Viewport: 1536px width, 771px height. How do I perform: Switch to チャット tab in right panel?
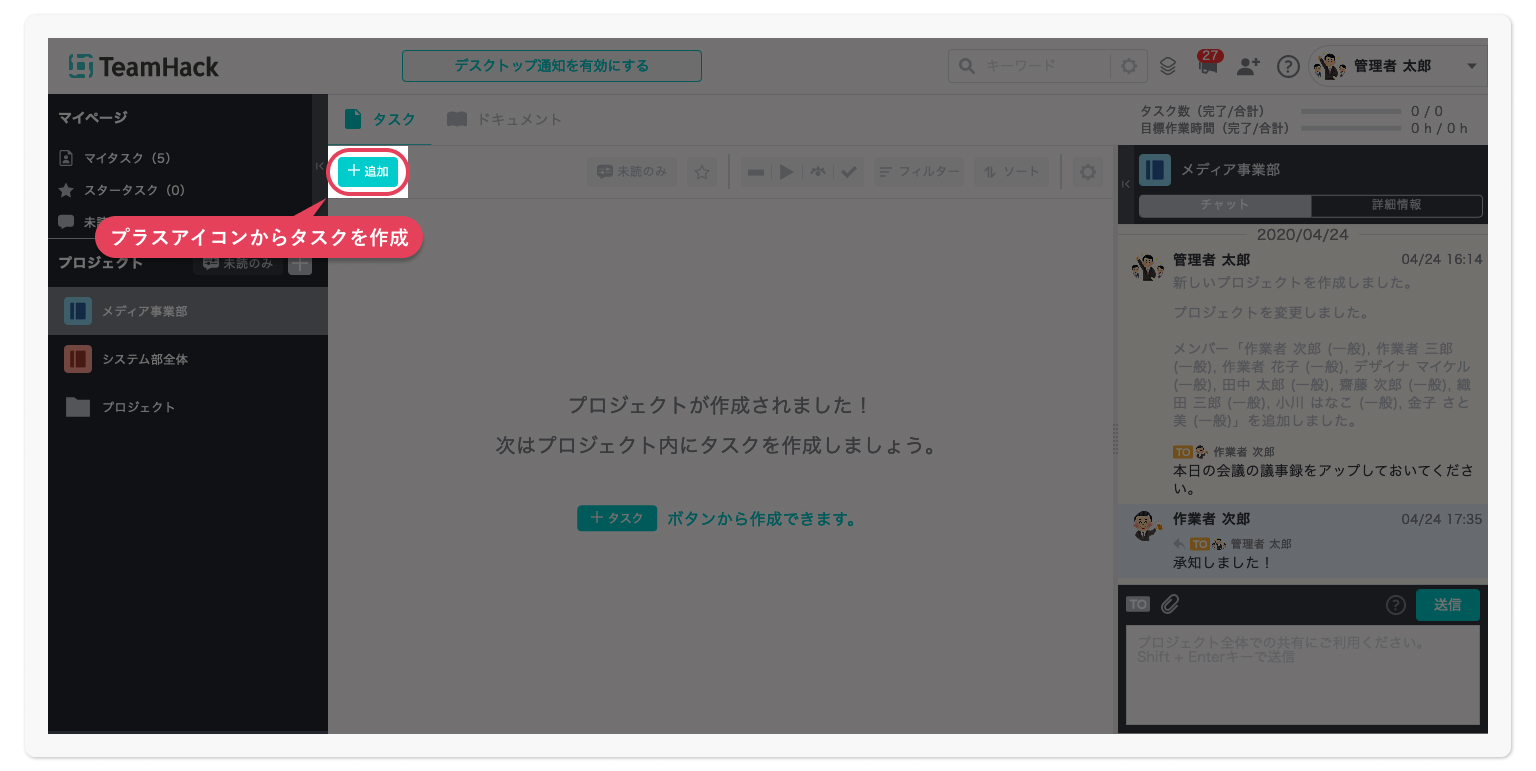click(x=1225, y=204)
